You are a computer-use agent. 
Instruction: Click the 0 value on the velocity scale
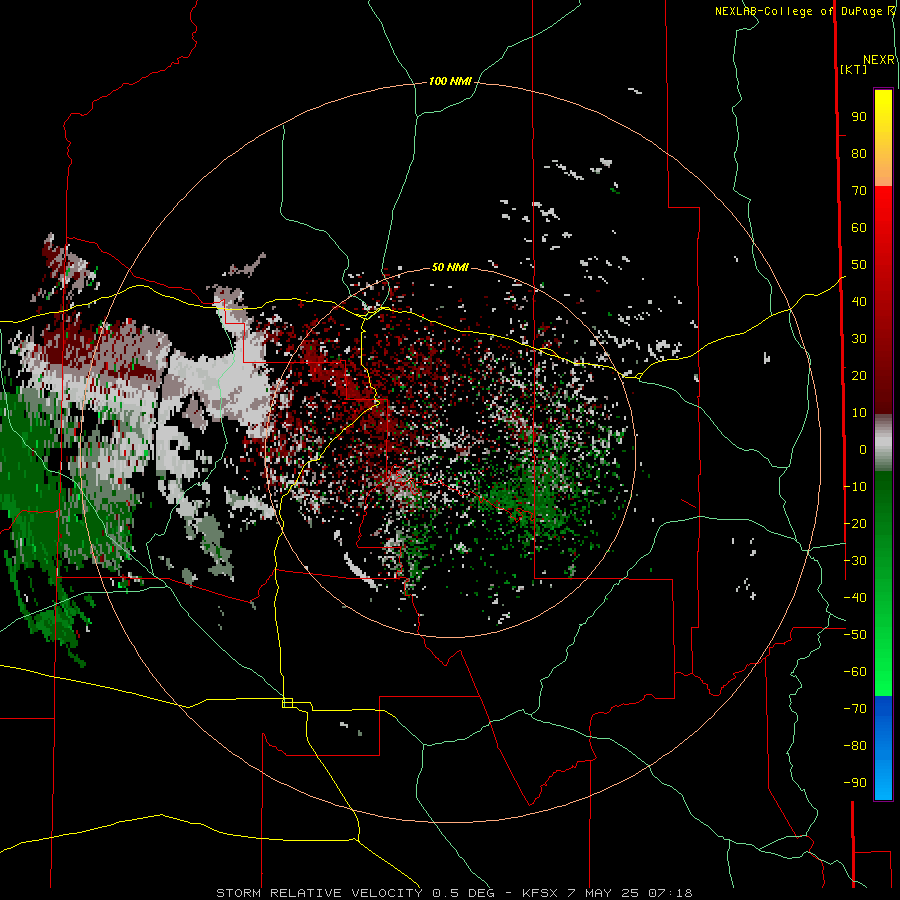(863, 450)
